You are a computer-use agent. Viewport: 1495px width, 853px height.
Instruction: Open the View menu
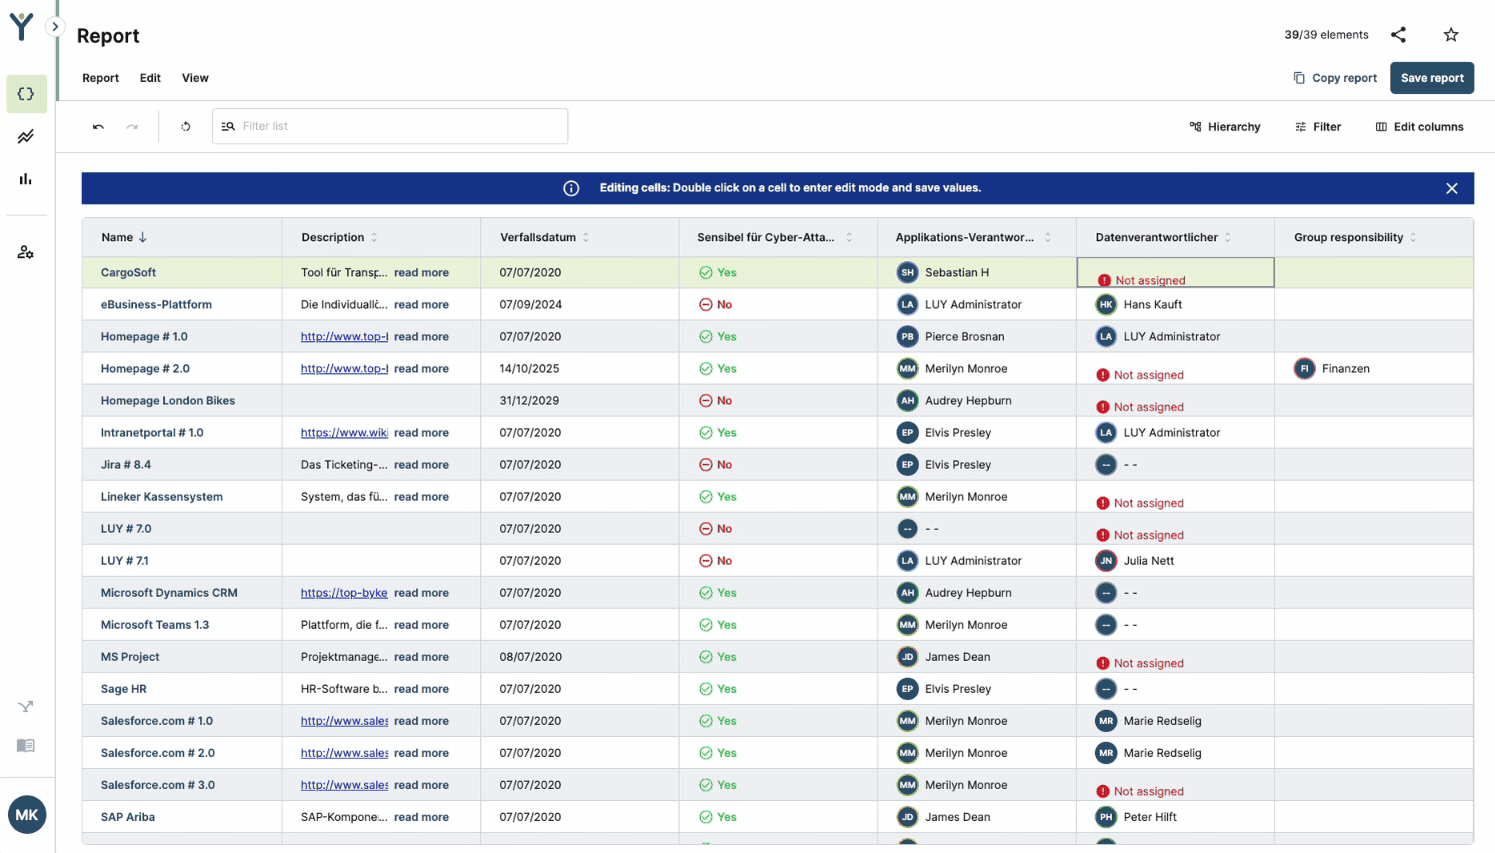pos(195,78)
